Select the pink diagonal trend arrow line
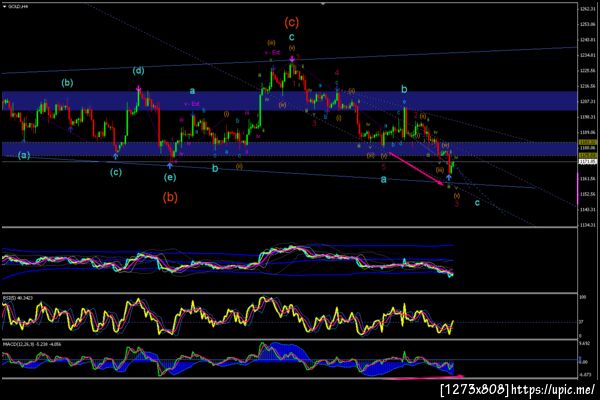This screenshot has height=400, width=600. [416, 169]
